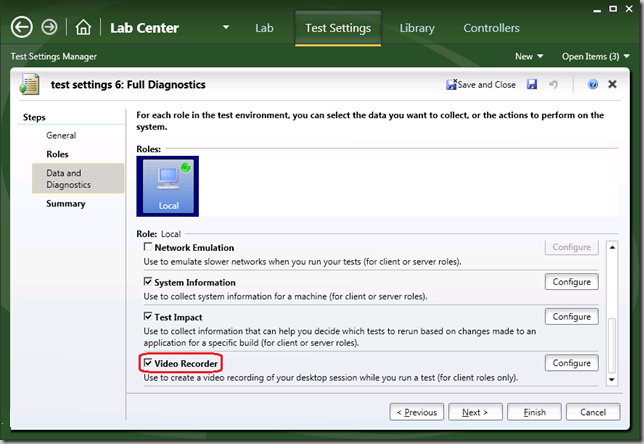Switch to the Lab tab
Image resolution: width=644 pixels, height=444 pixels.
point(264,28)
